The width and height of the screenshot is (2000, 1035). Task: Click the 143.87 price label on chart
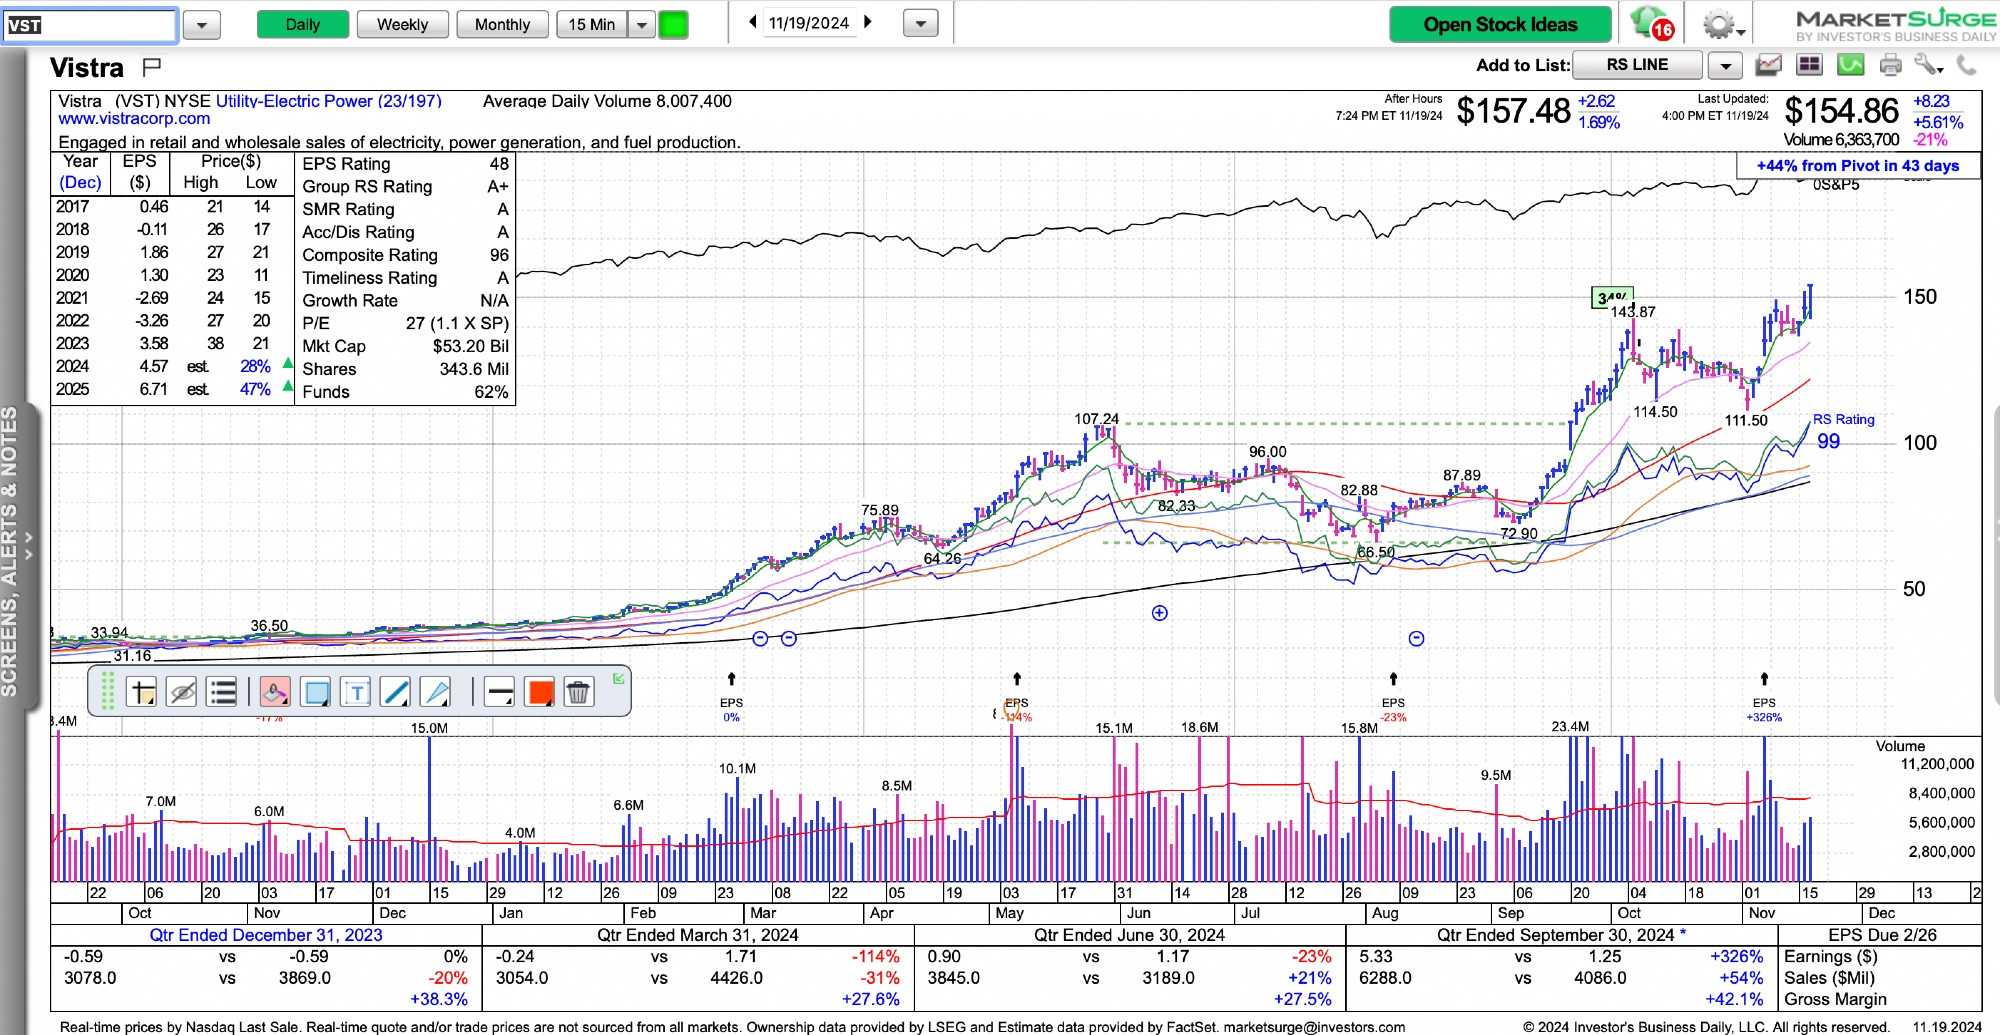(1633, 311)
